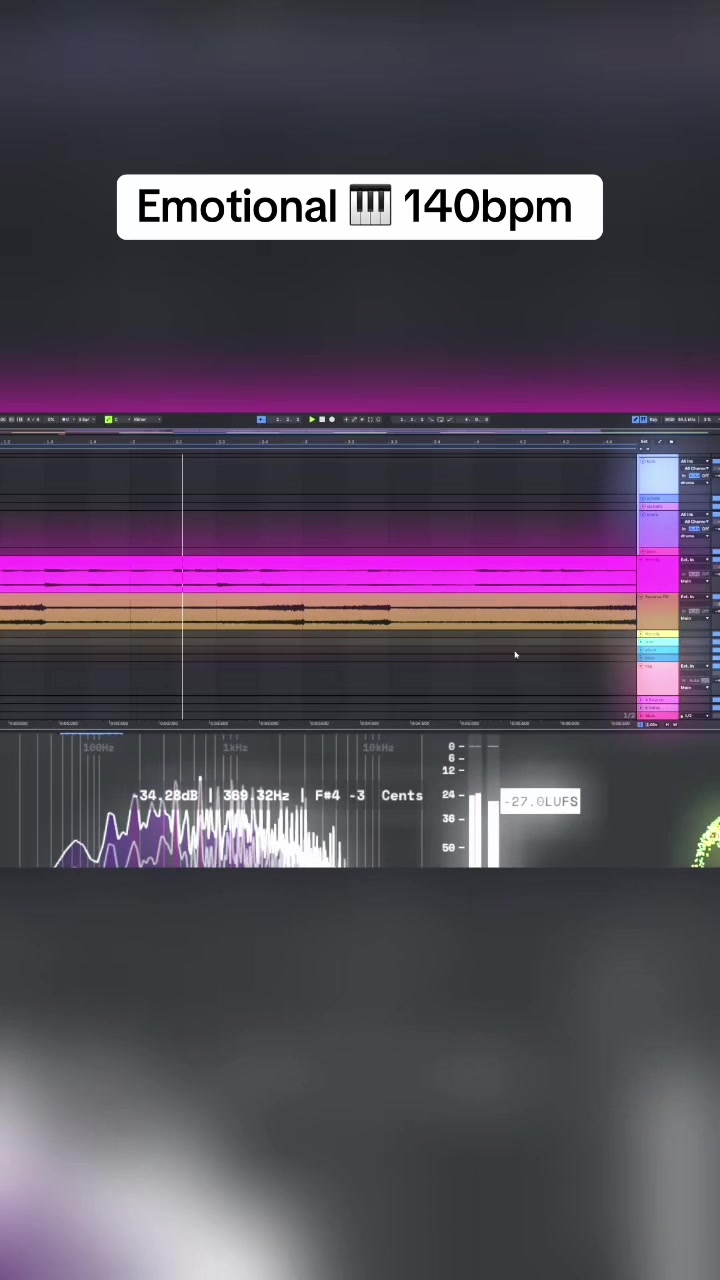The width and height of the screenshot is (720, 1280).
Task: Open rap track's Main output dropdown
Action: tap(695, 688)
